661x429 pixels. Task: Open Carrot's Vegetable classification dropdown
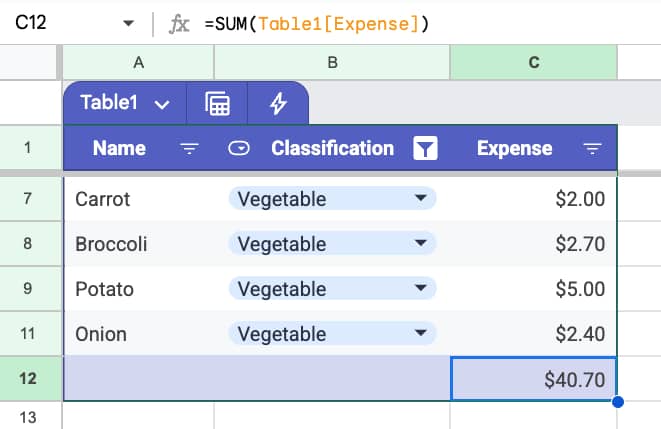pos(420,199)
